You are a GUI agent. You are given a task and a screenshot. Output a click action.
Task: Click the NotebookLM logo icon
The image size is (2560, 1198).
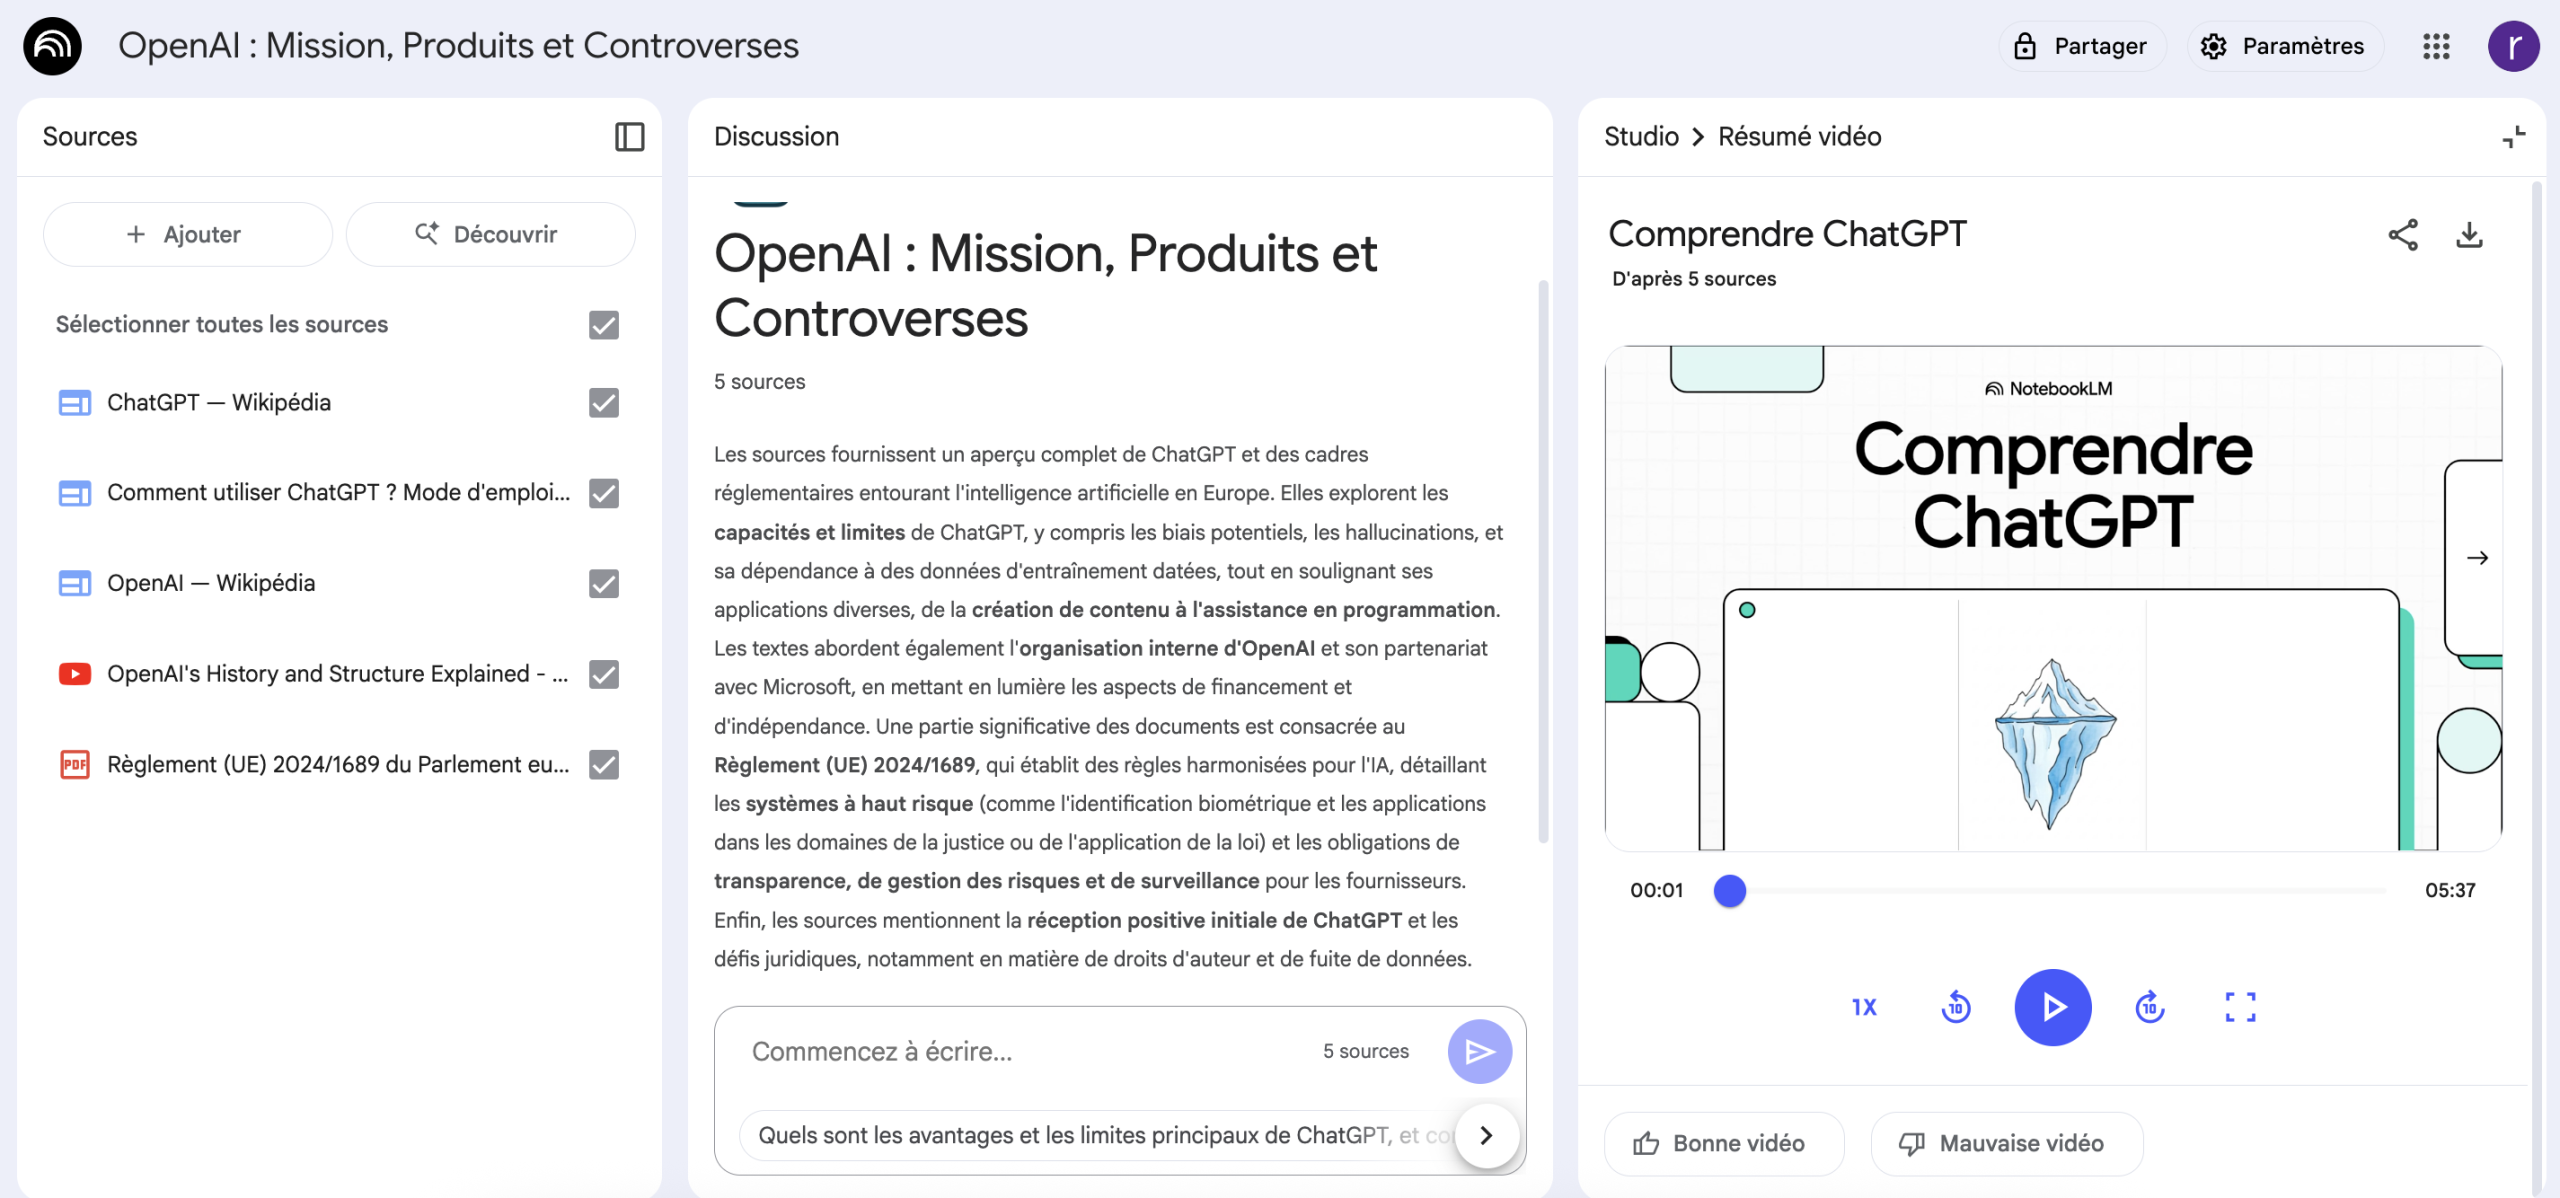pyautogui.click(x=52, y=46)
